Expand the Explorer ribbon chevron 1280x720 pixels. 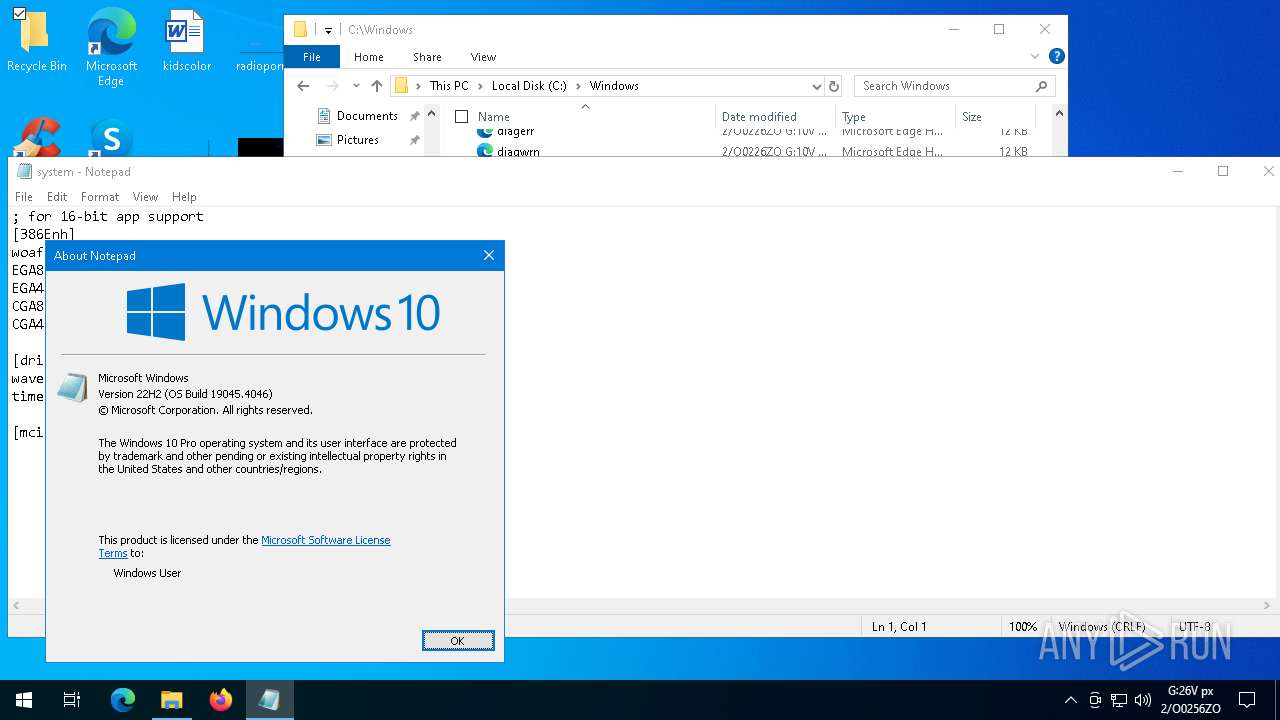pos(1035,57)
